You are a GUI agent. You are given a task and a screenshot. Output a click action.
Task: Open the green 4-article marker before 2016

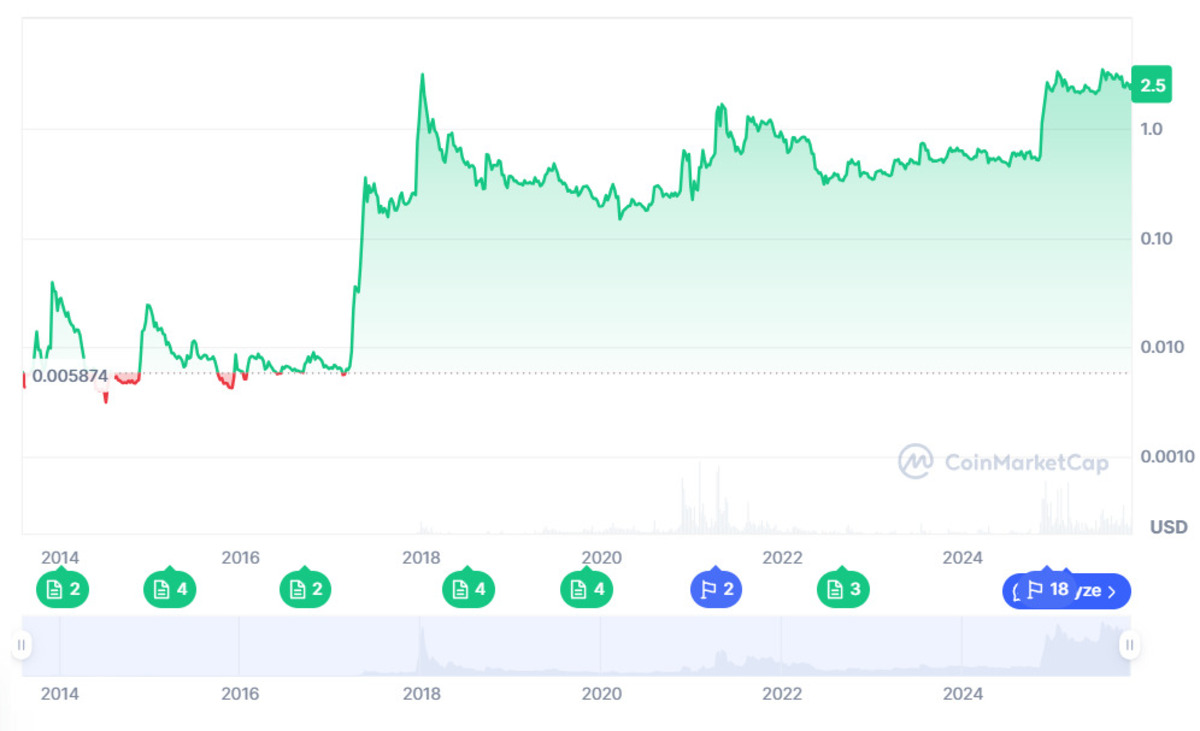[170, 590]
